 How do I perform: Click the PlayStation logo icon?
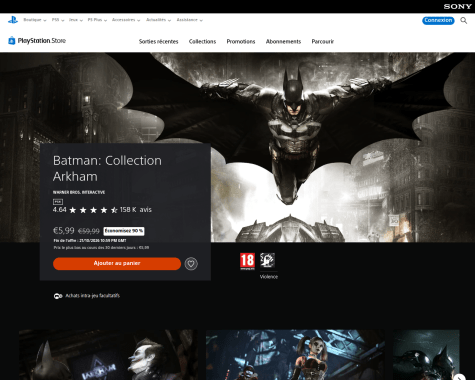[x=13, y=20]
